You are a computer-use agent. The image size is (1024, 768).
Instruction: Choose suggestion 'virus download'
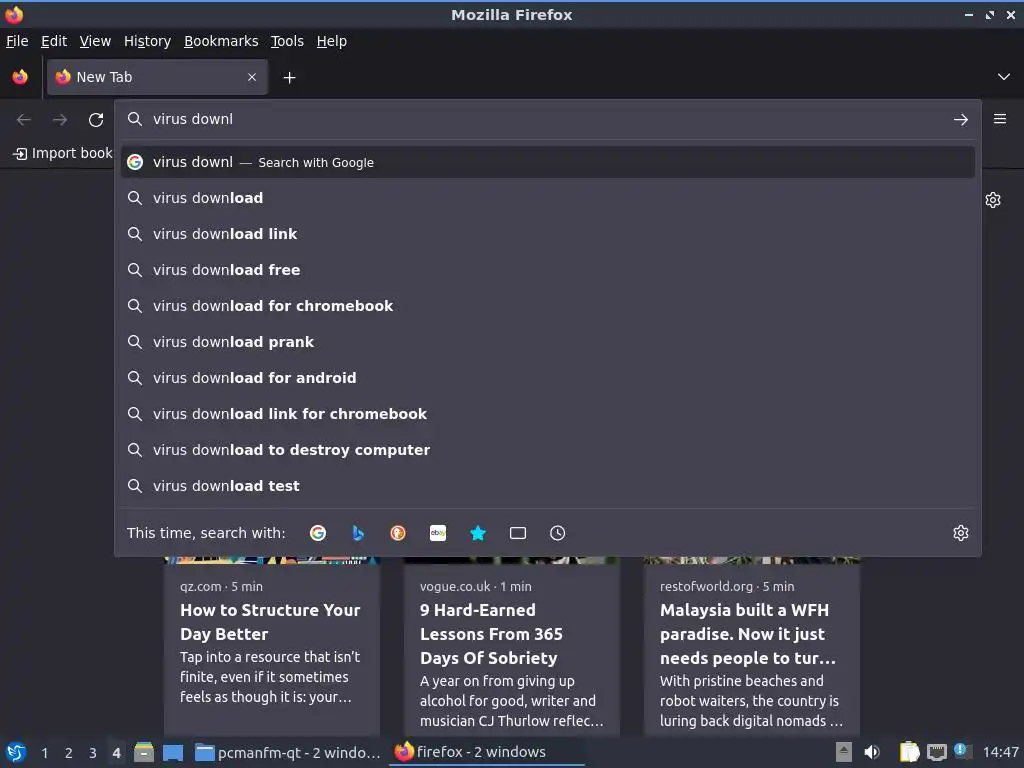click(548, 198)
